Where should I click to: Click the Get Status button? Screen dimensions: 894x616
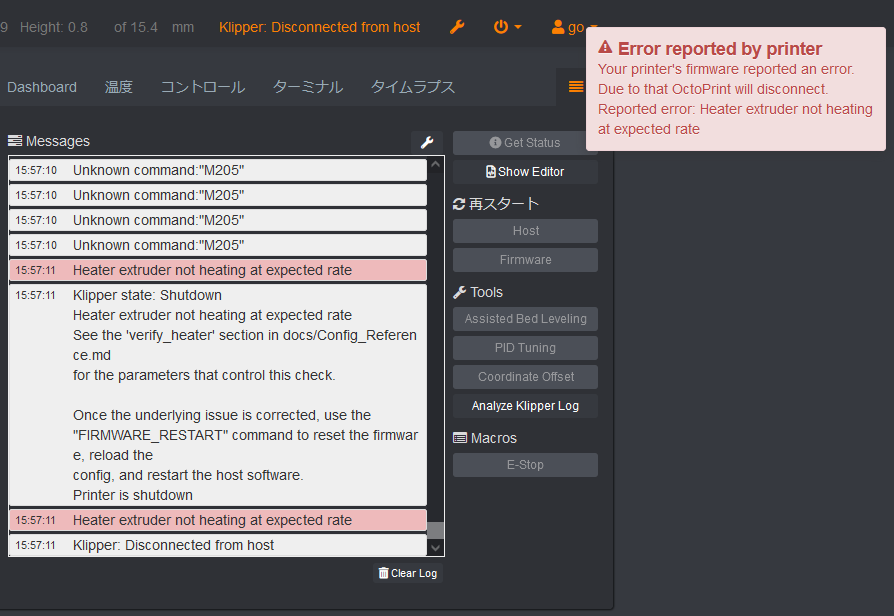click(x=525, y=143)
